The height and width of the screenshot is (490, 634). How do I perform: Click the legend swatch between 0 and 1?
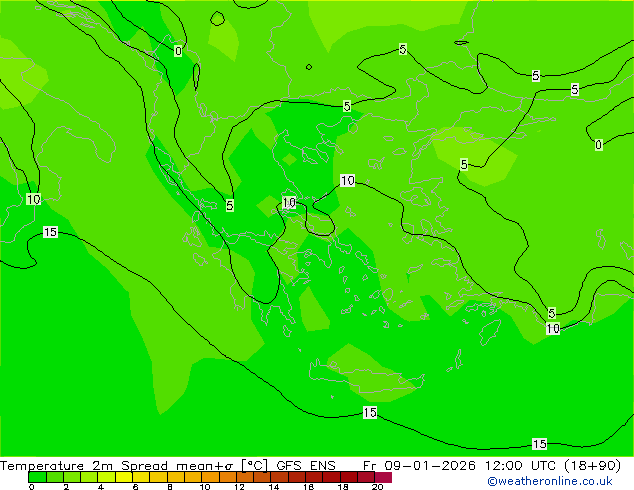[x=37, y=477]
